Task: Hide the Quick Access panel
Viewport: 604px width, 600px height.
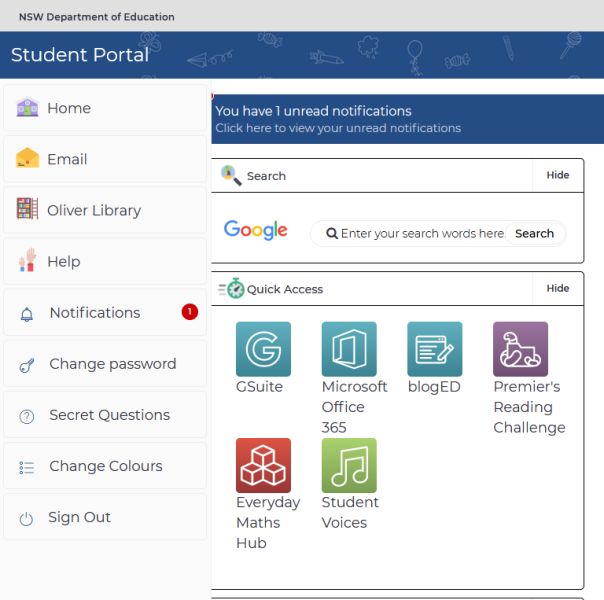Action: (x=558, y=288)
